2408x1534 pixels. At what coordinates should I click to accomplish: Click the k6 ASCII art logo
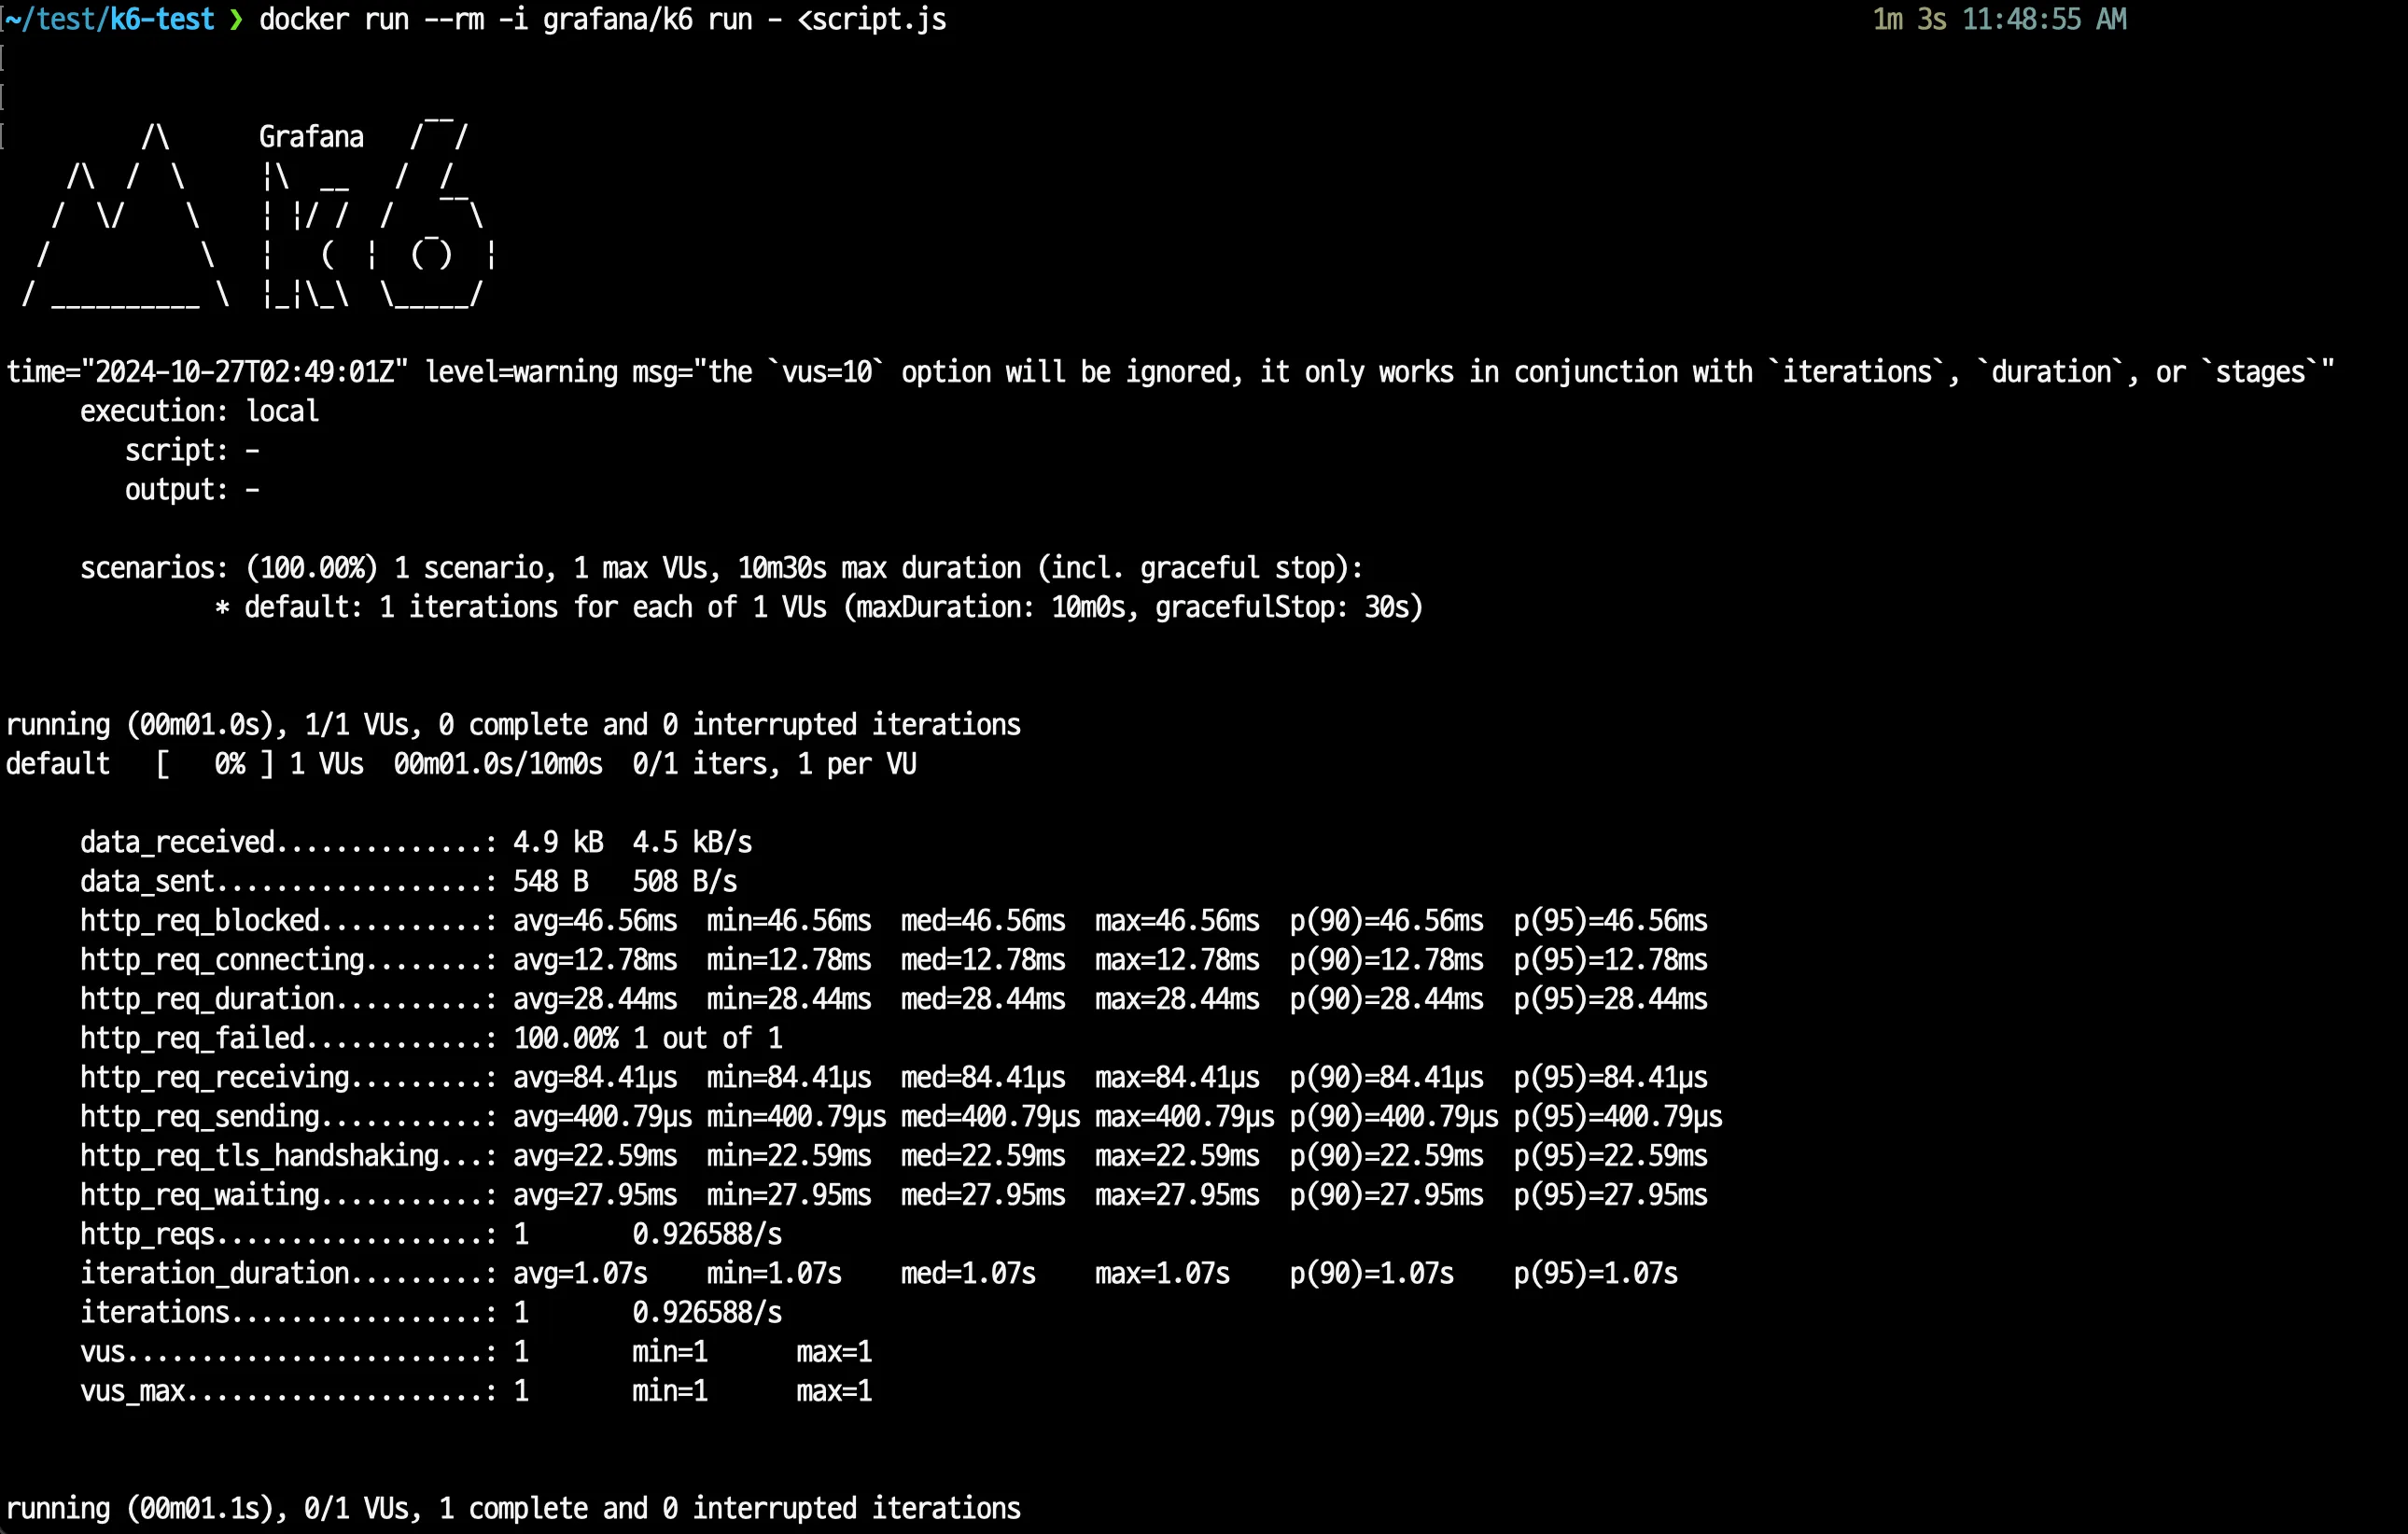pyautogui.click(x=258, y=215)
